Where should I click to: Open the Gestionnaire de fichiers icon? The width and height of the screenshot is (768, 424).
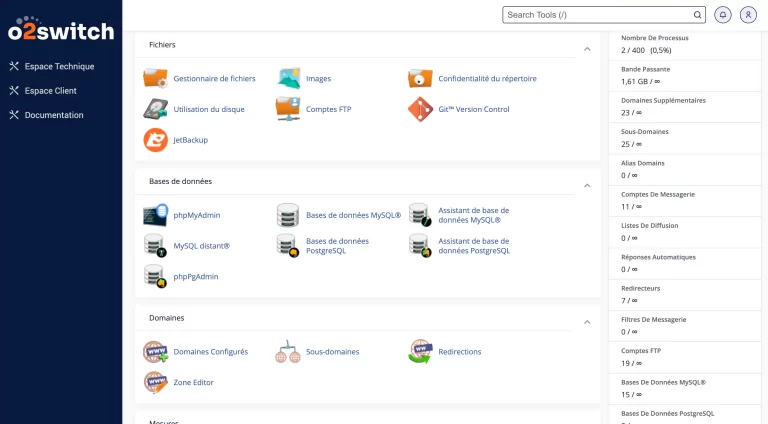[x=155, y=78]
